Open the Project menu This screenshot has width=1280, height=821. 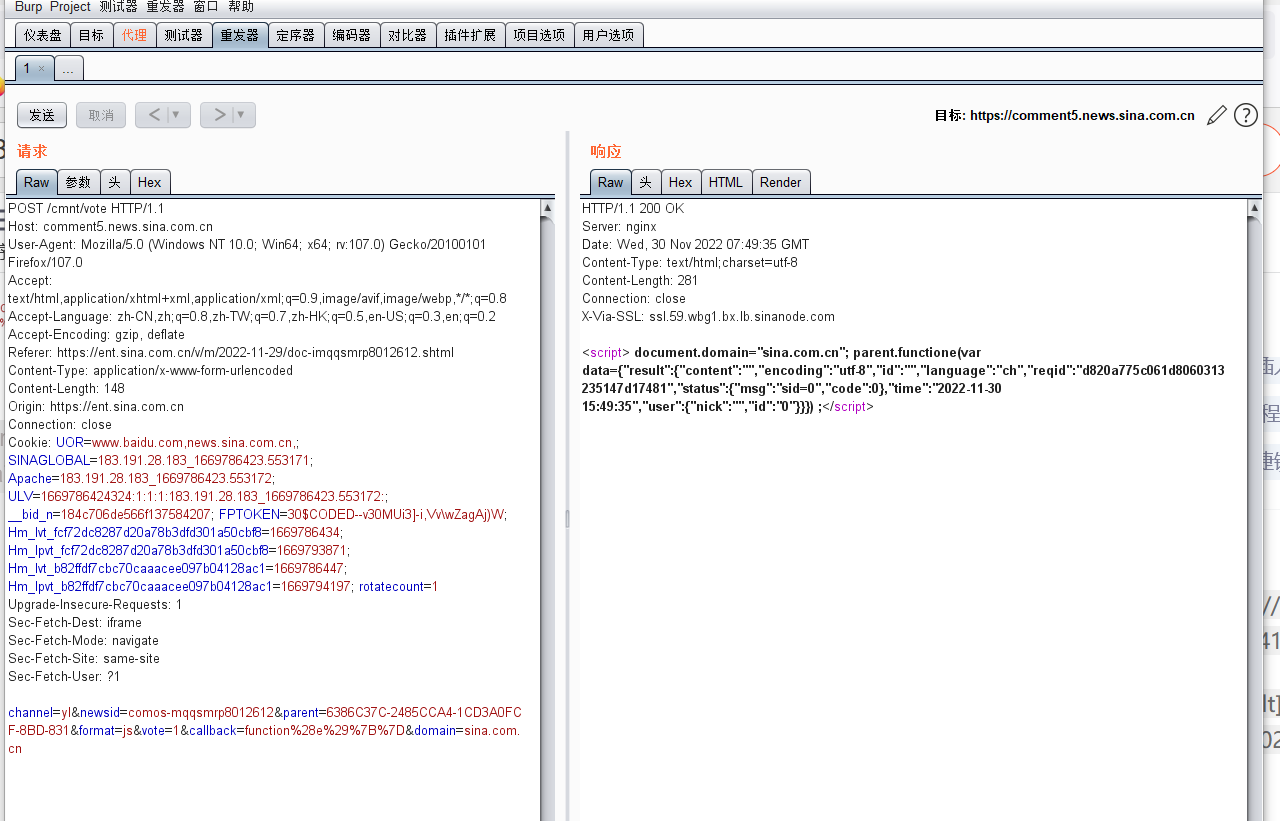click(x=70, y=7)
